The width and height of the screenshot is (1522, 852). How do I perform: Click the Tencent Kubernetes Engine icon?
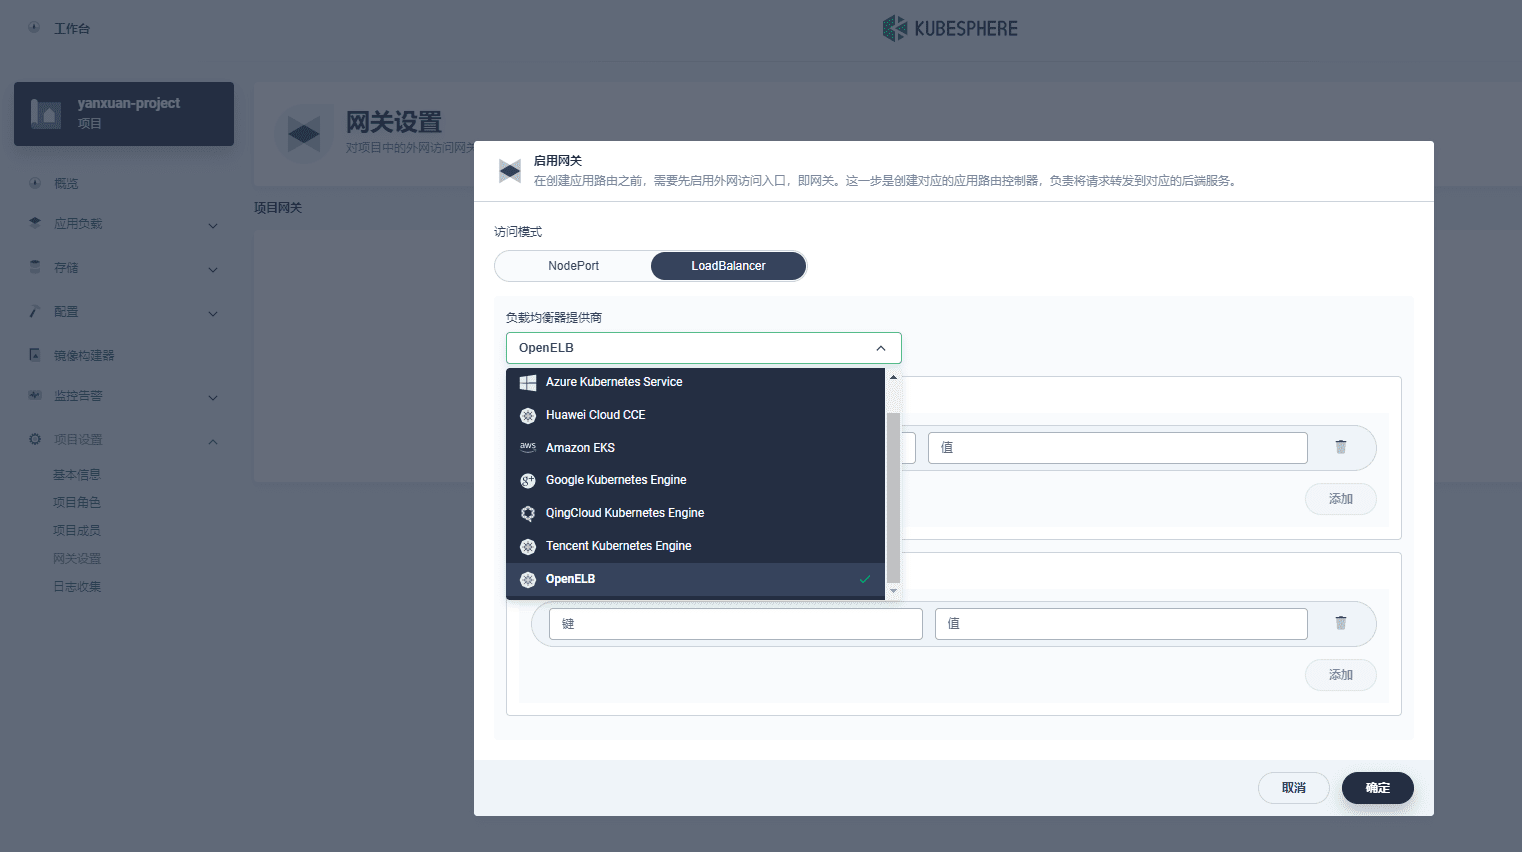[528, 546]
